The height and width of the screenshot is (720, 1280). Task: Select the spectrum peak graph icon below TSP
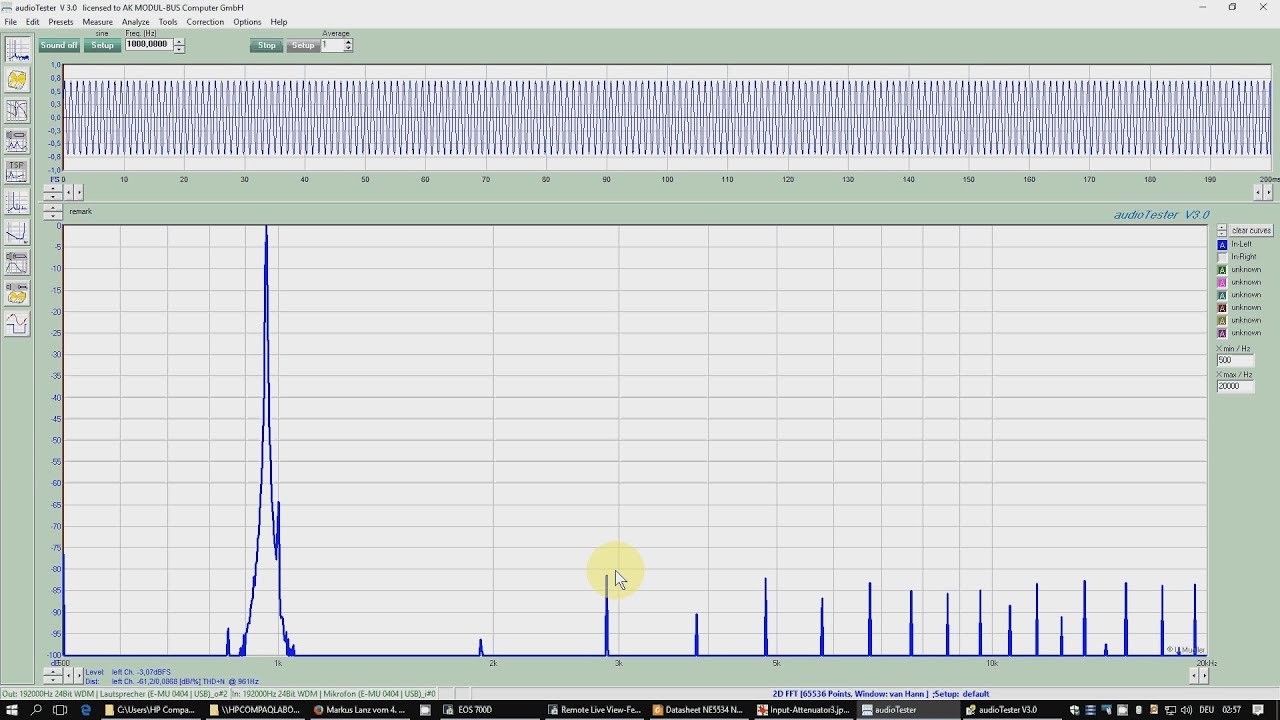[17, 202]
